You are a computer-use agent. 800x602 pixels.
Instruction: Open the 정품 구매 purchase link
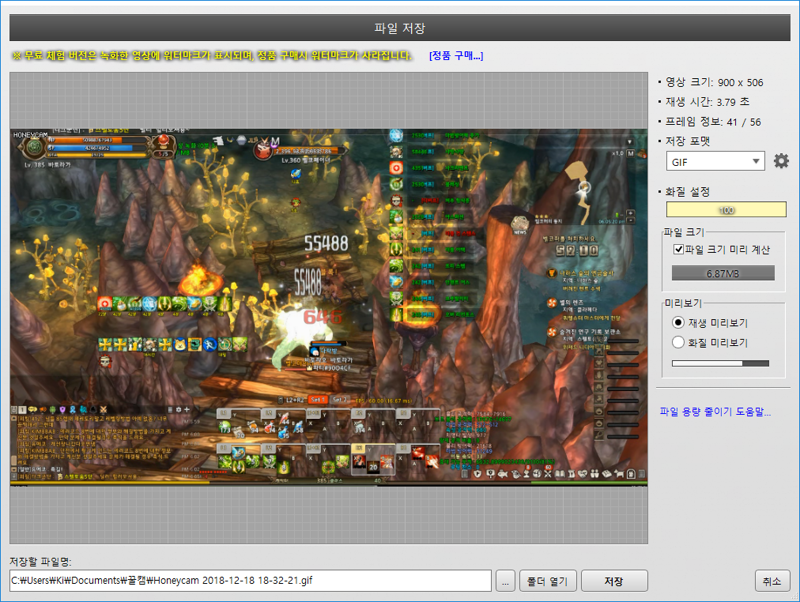456,56
